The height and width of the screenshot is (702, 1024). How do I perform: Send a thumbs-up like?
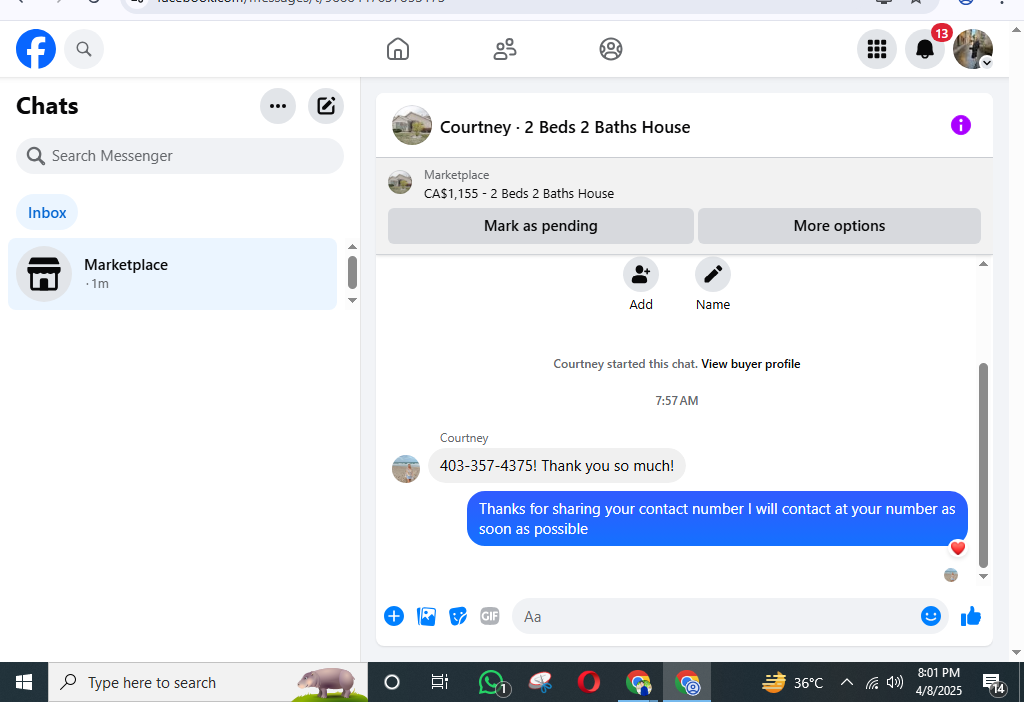coord(971,616)
